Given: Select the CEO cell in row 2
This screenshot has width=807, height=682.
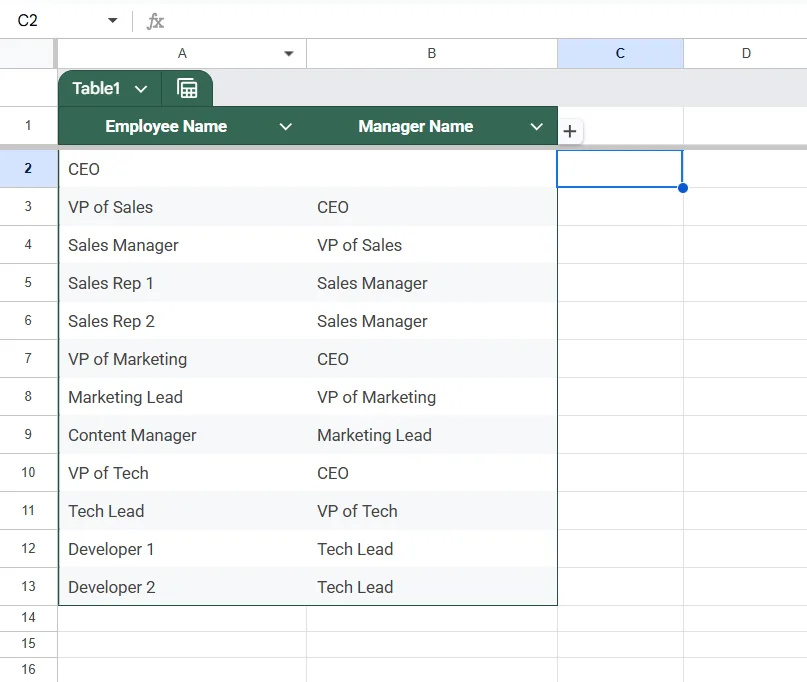Looking at the screenshot, I should [x=183, y=169].
